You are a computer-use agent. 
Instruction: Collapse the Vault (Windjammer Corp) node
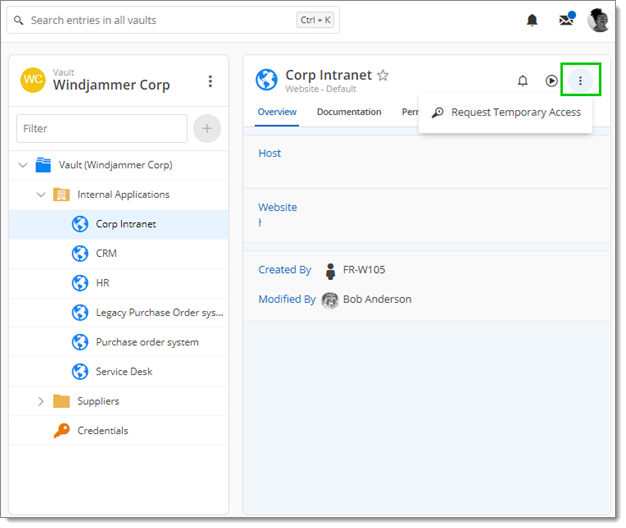[x=23, y=165]
